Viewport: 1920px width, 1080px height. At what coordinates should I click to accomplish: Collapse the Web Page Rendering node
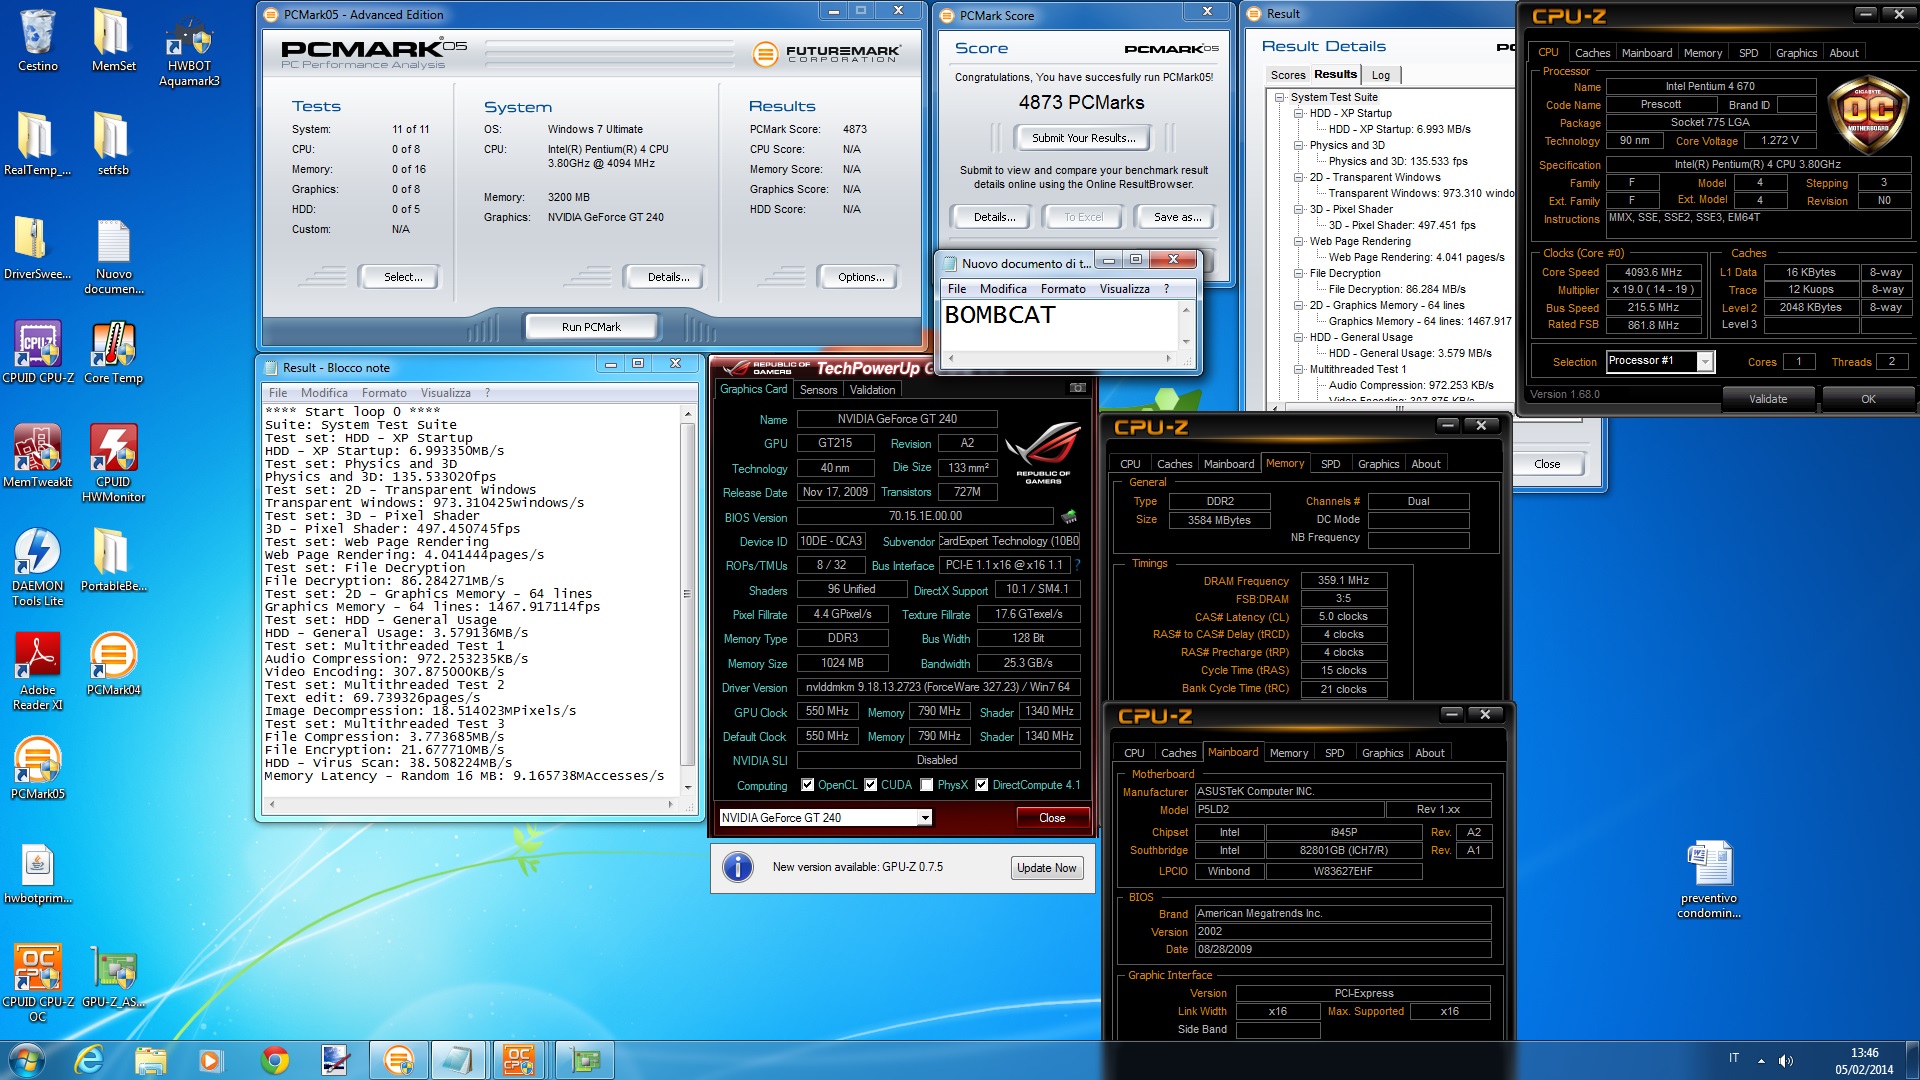pyautogui.click(x=1299, y=241)
